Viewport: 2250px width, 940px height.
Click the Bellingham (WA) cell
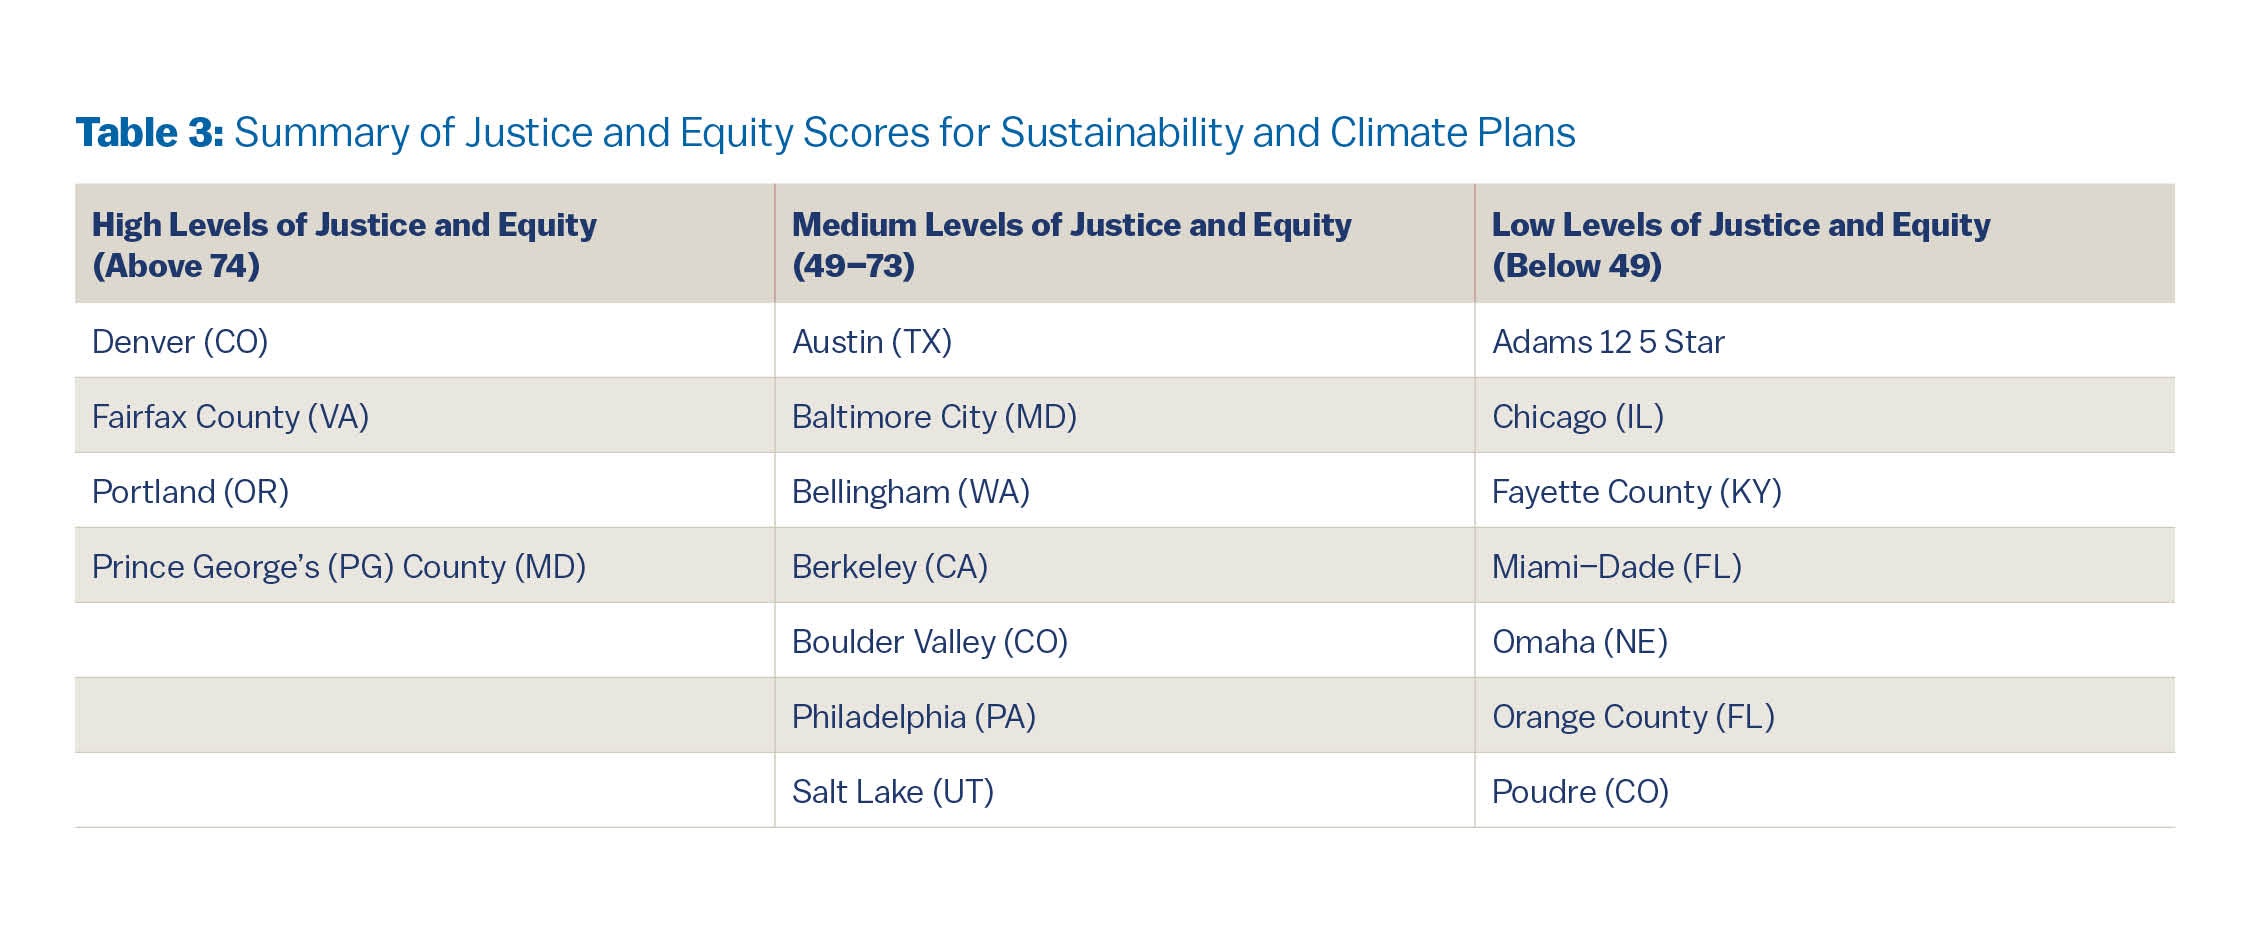(1125, 490)
